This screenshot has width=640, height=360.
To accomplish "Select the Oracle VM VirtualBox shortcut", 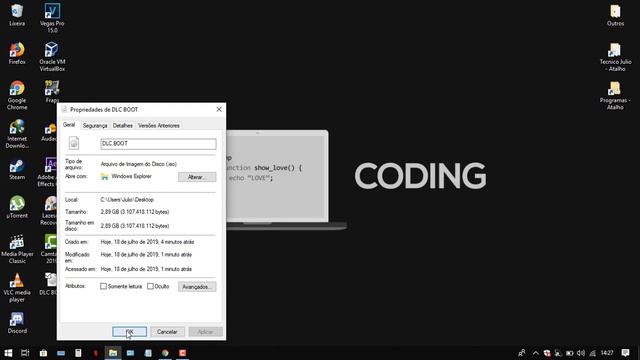I will pyautogui.click(x=52, y=57).
